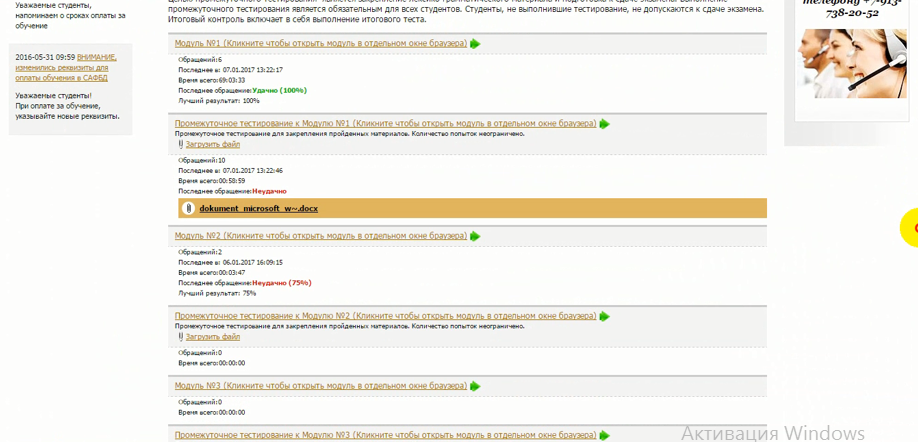Image resolution: width=918 pixels, height=442 pixels.
Task: Open Модуль №1 link in separate window
Action: [320, 44]
